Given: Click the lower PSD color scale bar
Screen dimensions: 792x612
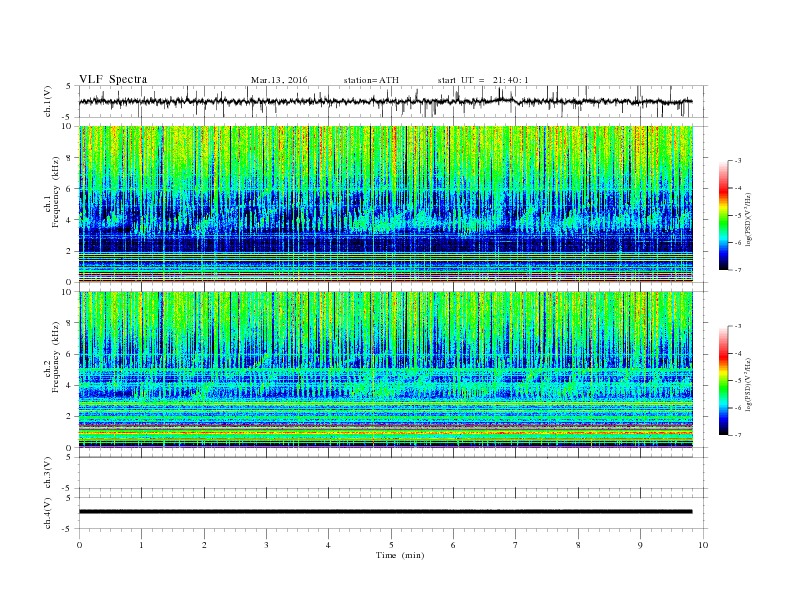Looking at the screenshot, I should tap(724, 381).
